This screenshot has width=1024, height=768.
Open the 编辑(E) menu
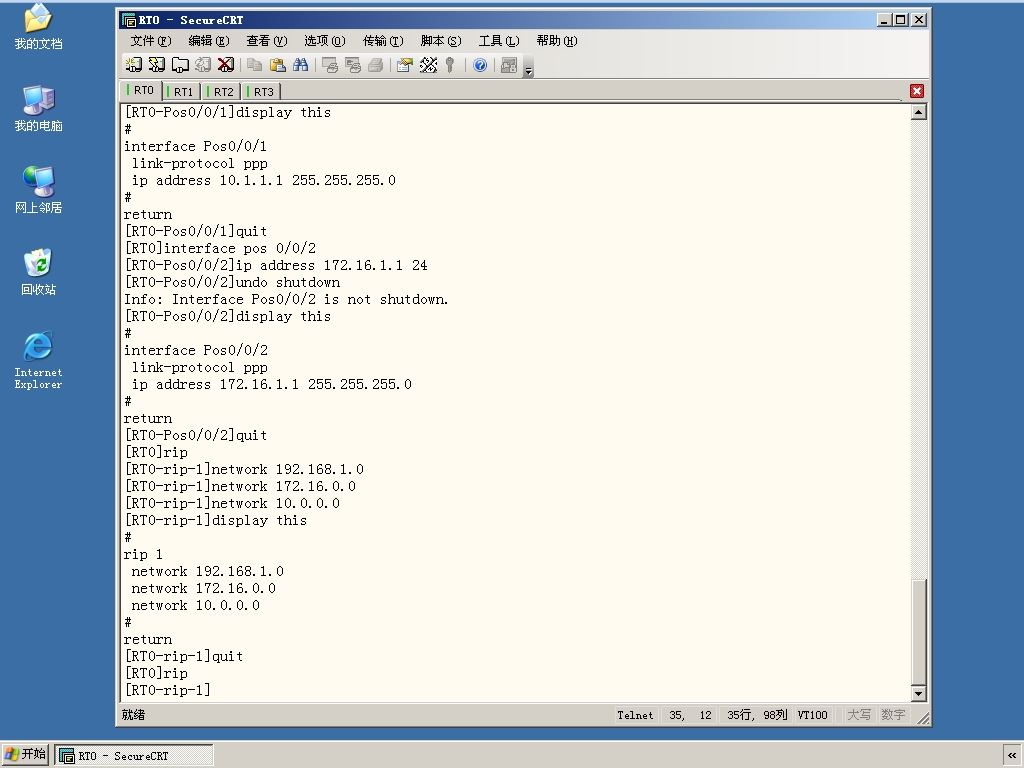click(209, 41)
